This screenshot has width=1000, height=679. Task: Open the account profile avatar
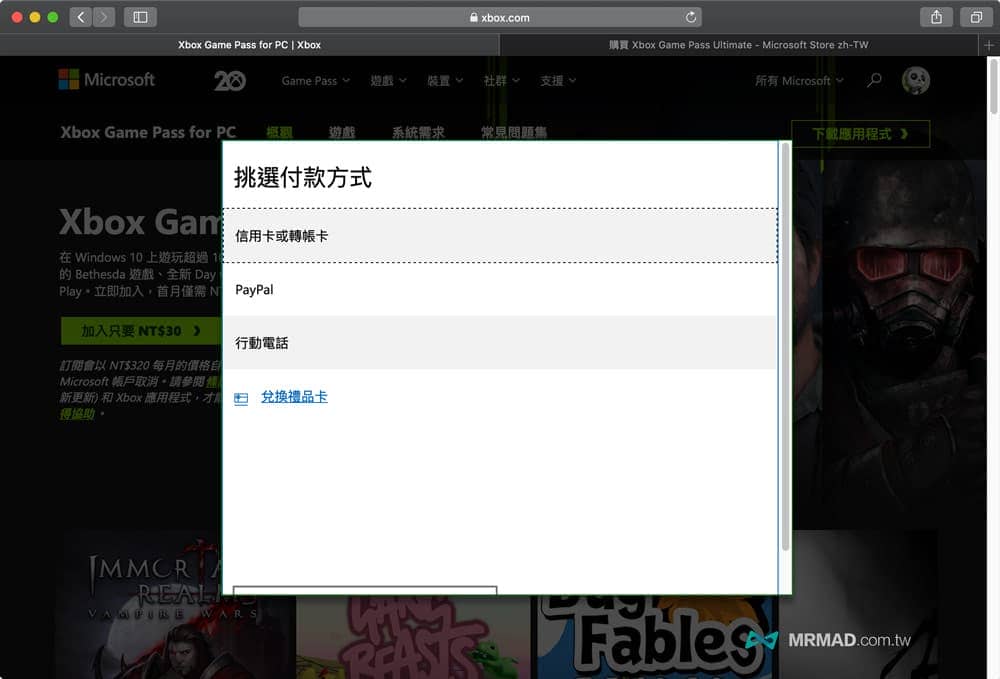[x=916, y=80]
